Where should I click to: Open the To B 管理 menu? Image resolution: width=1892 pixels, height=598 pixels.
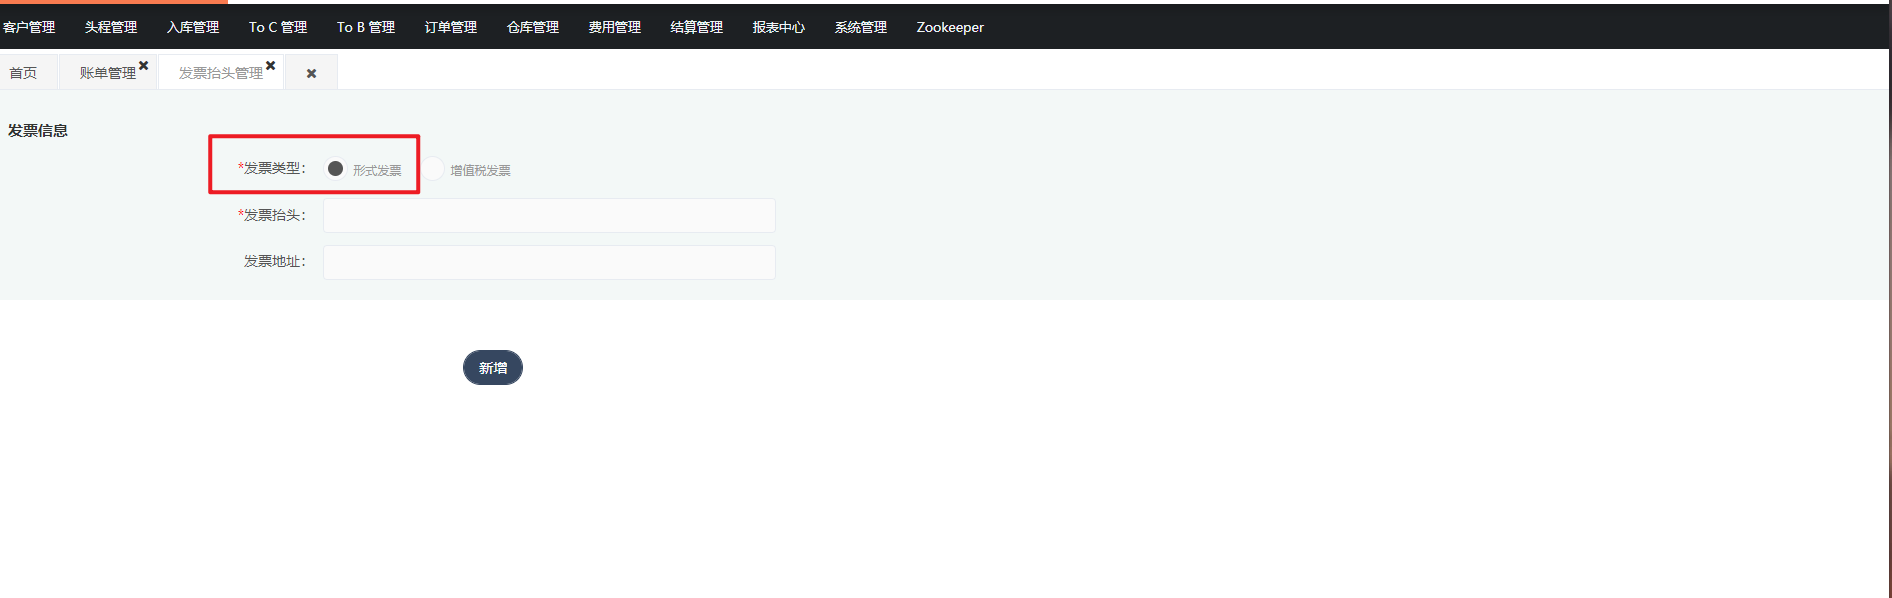pos(366,27)
